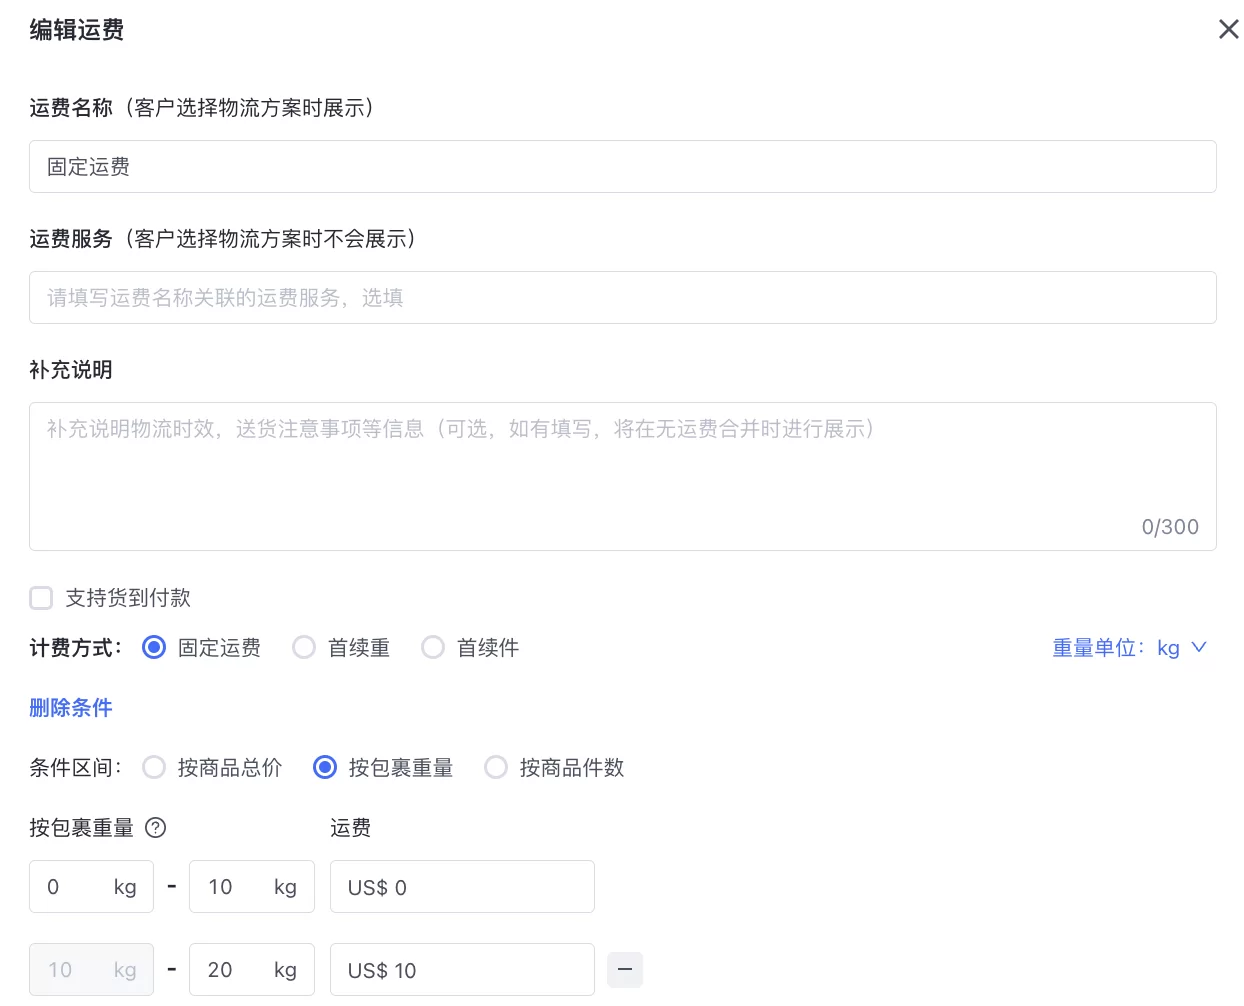1244x1006 pixels.
Task: Select the 首续件 billing option
Action: [x=433, y=647]
